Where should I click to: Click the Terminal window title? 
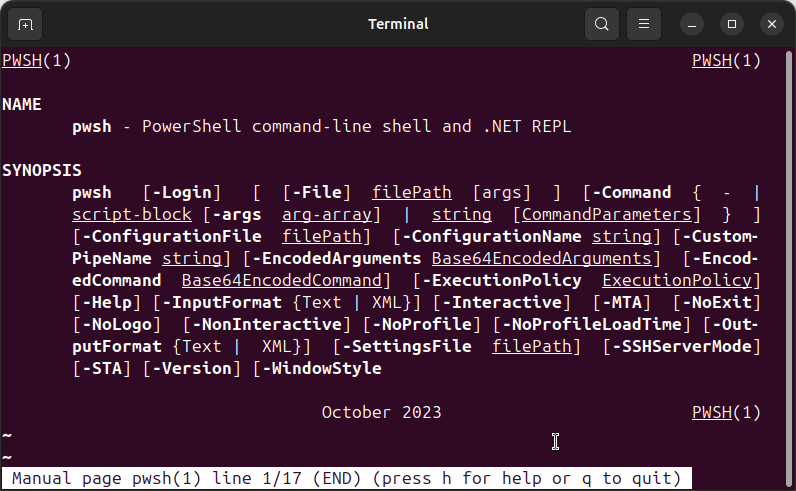coord(398,24)
